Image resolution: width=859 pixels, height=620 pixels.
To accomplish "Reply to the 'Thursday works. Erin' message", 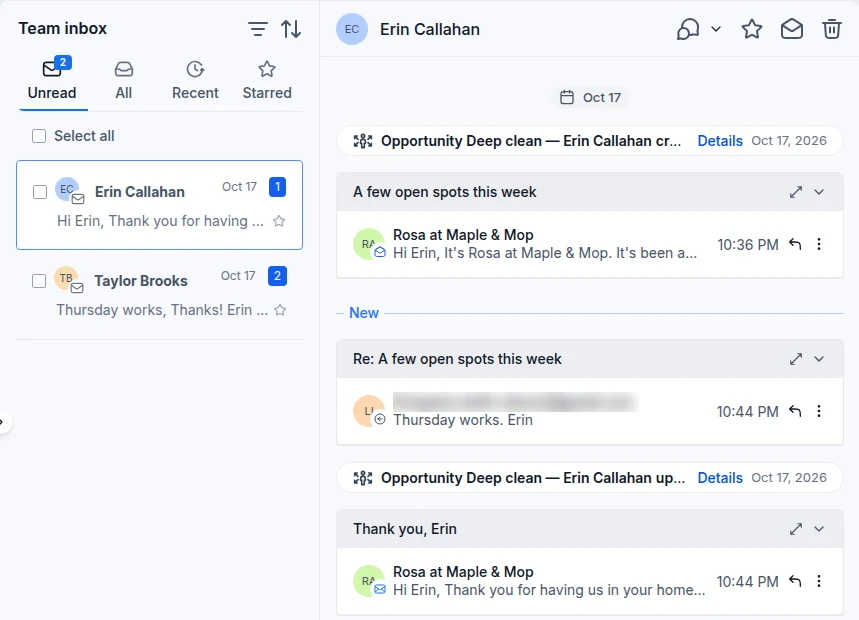I will [x=795, y=411].
